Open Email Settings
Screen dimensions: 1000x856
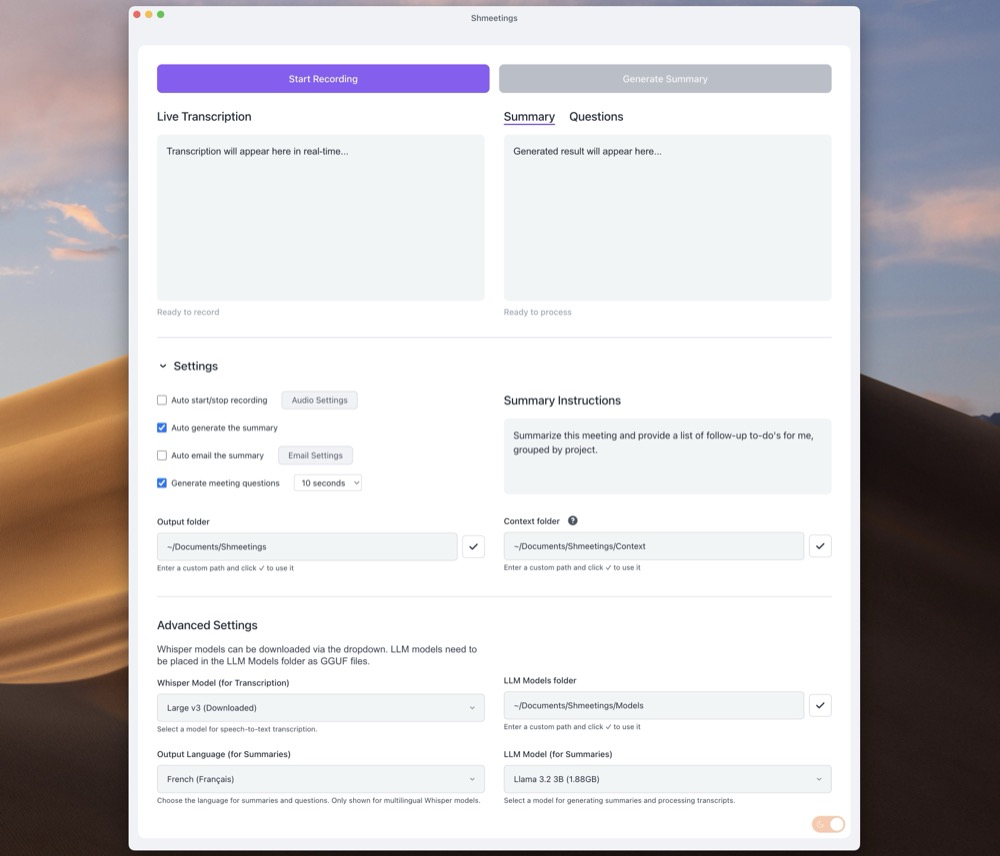315,455
